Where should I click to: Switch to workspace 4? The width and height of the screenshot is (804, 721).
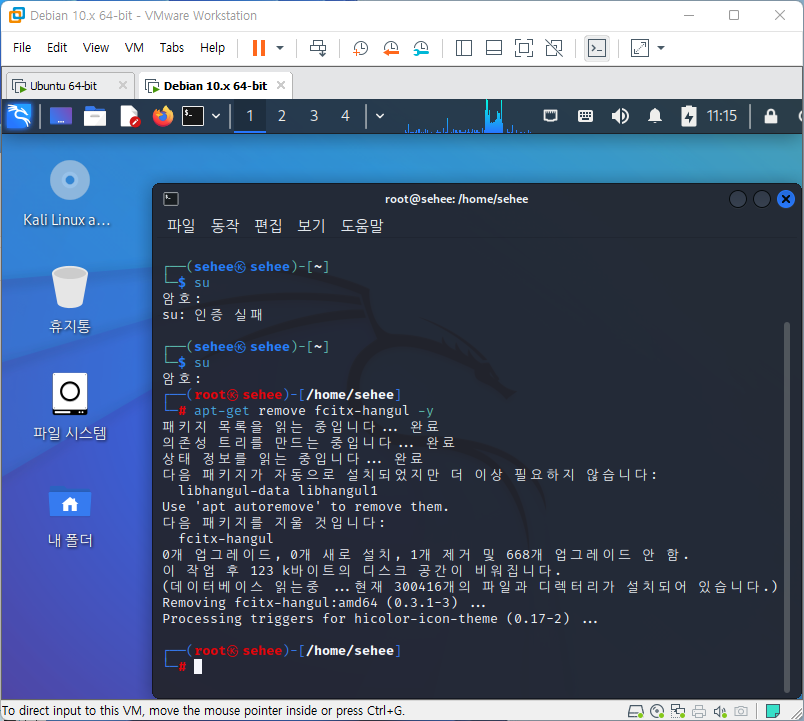[346, 116]
